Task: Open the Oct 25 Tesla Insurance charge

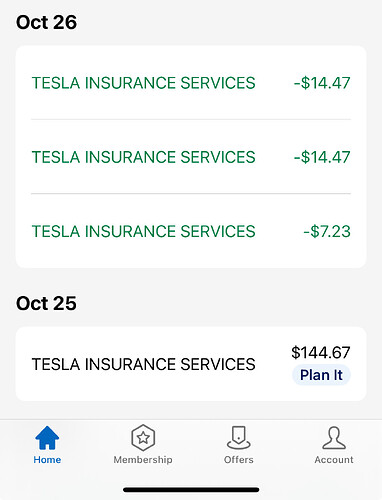Action: 191,364
